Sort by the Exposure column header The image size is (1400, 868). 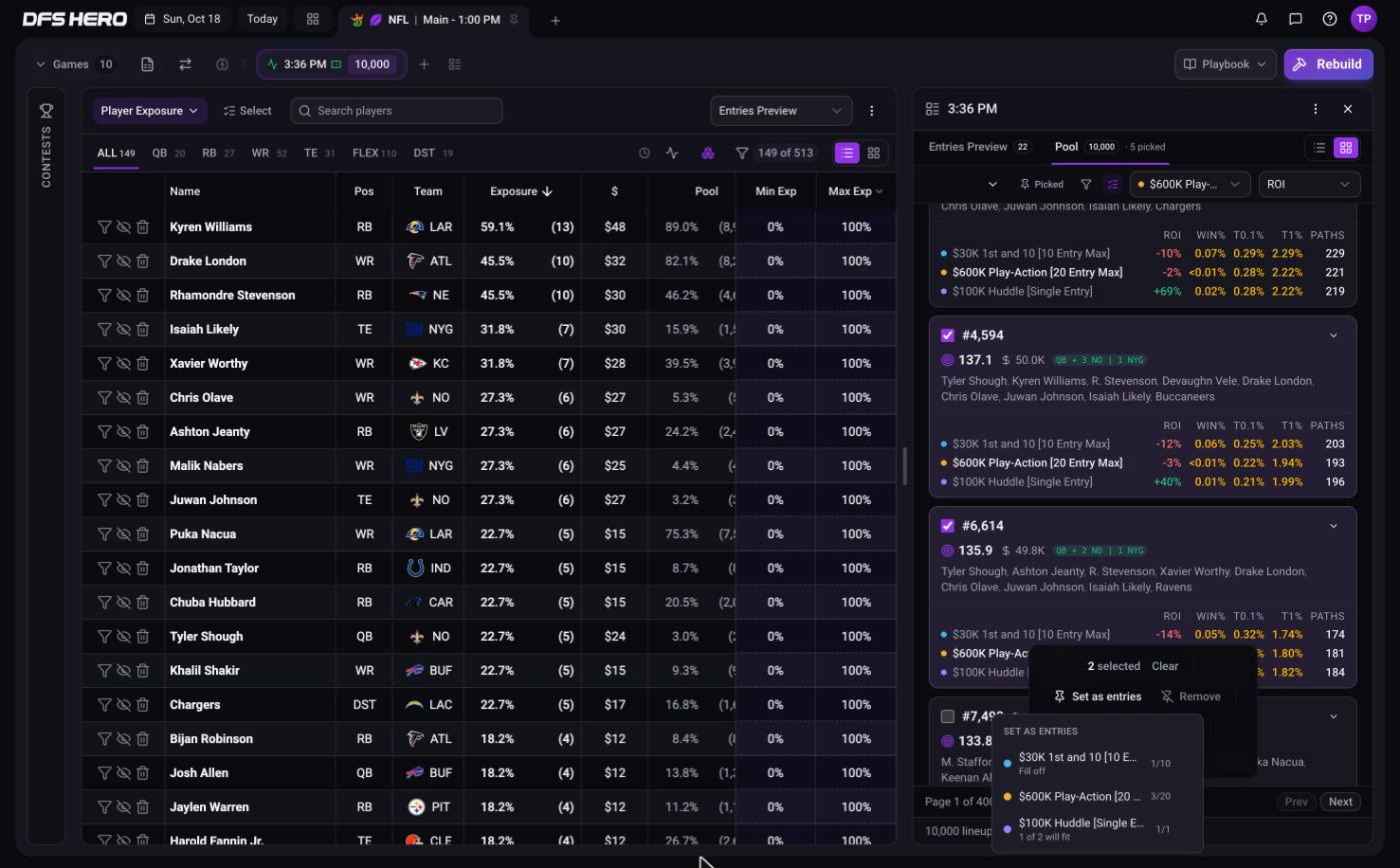pos(521,191)
